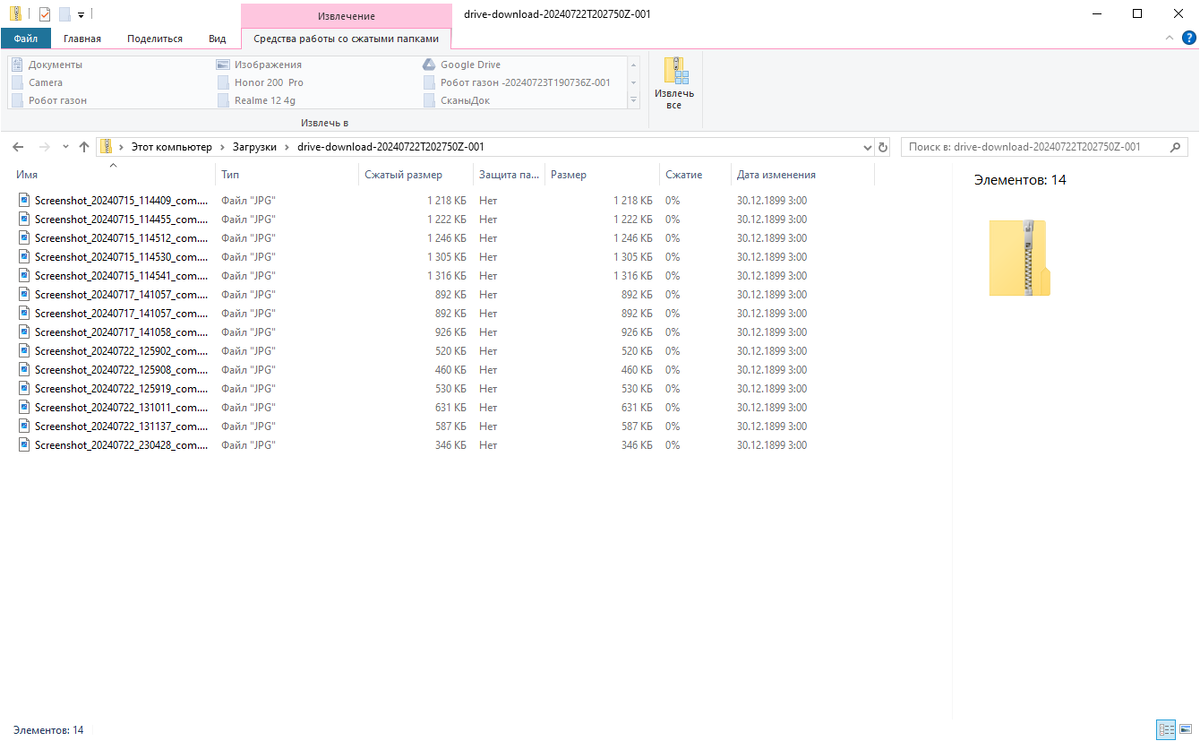Click the quick access Properties checkmark icon
Image resolution: width=1200 pixels, height=741 pixels.
44,15
